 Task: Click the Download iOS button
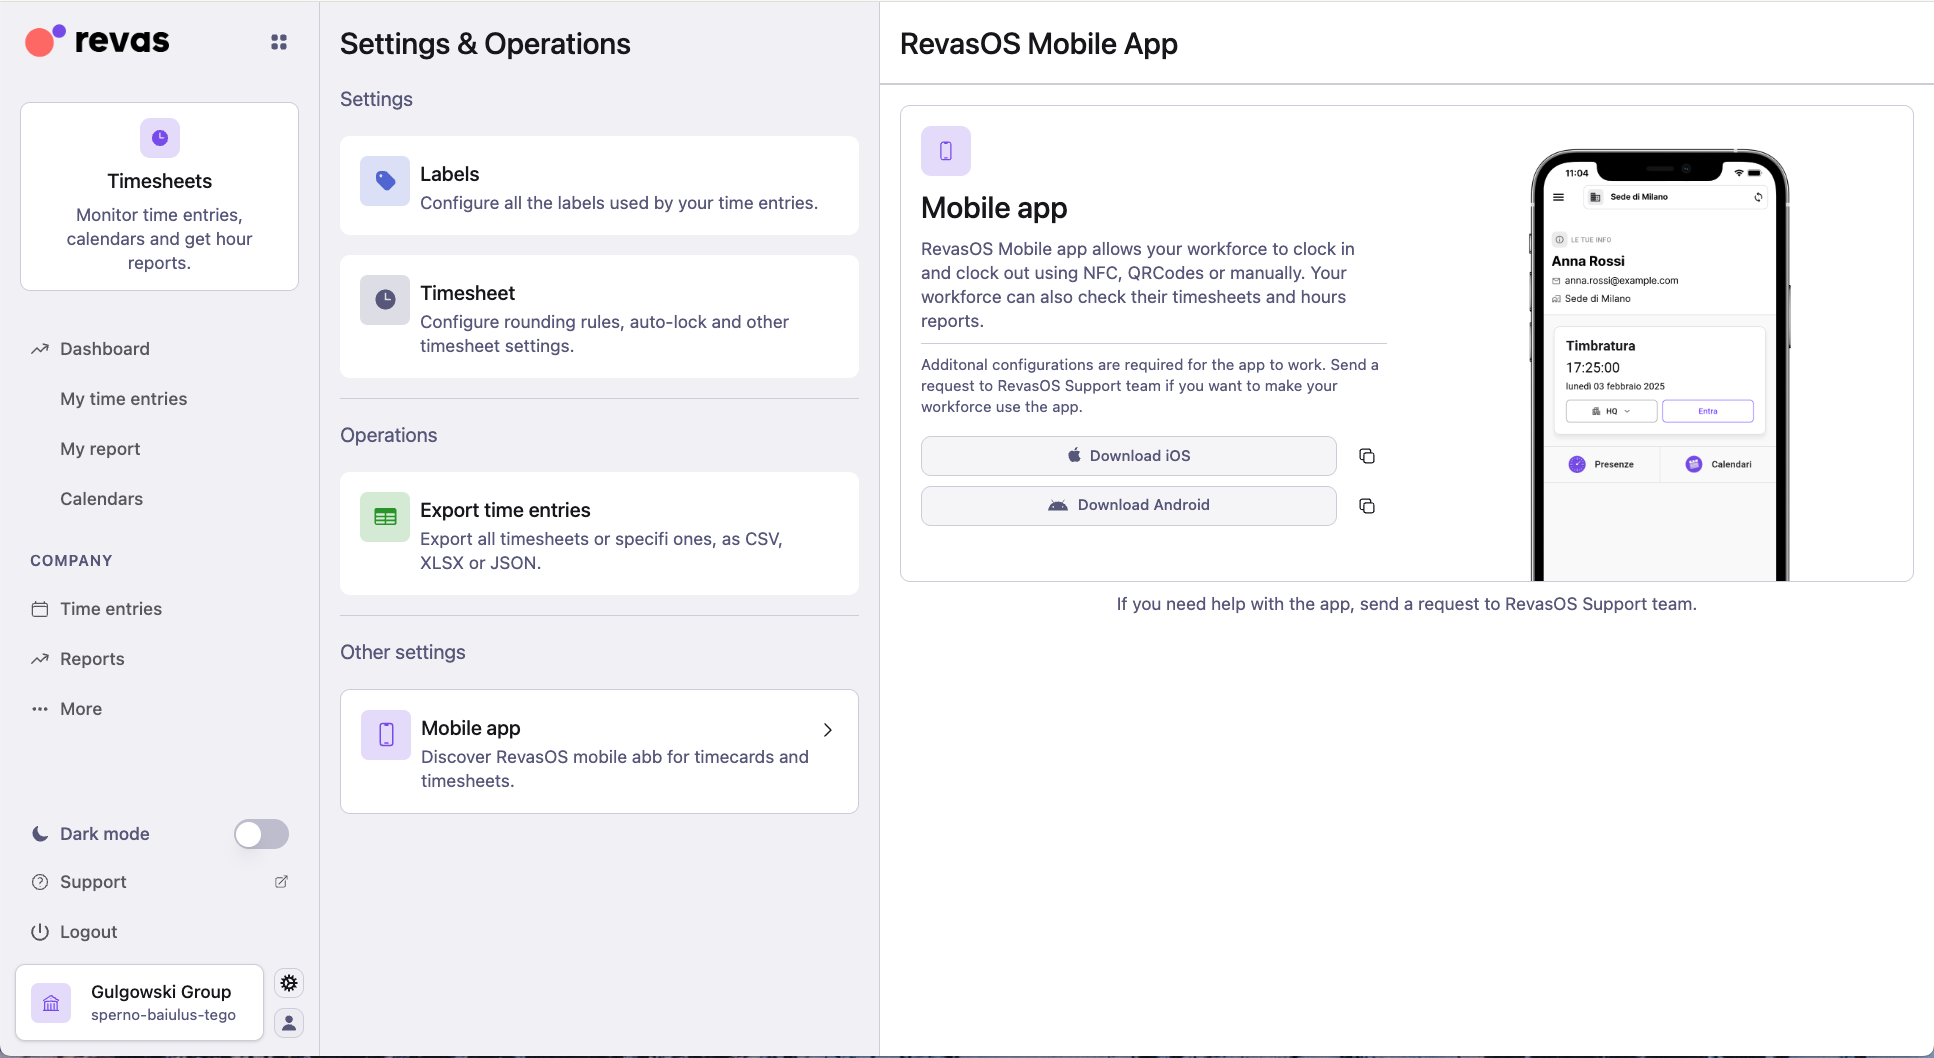tap(1128, 455)
